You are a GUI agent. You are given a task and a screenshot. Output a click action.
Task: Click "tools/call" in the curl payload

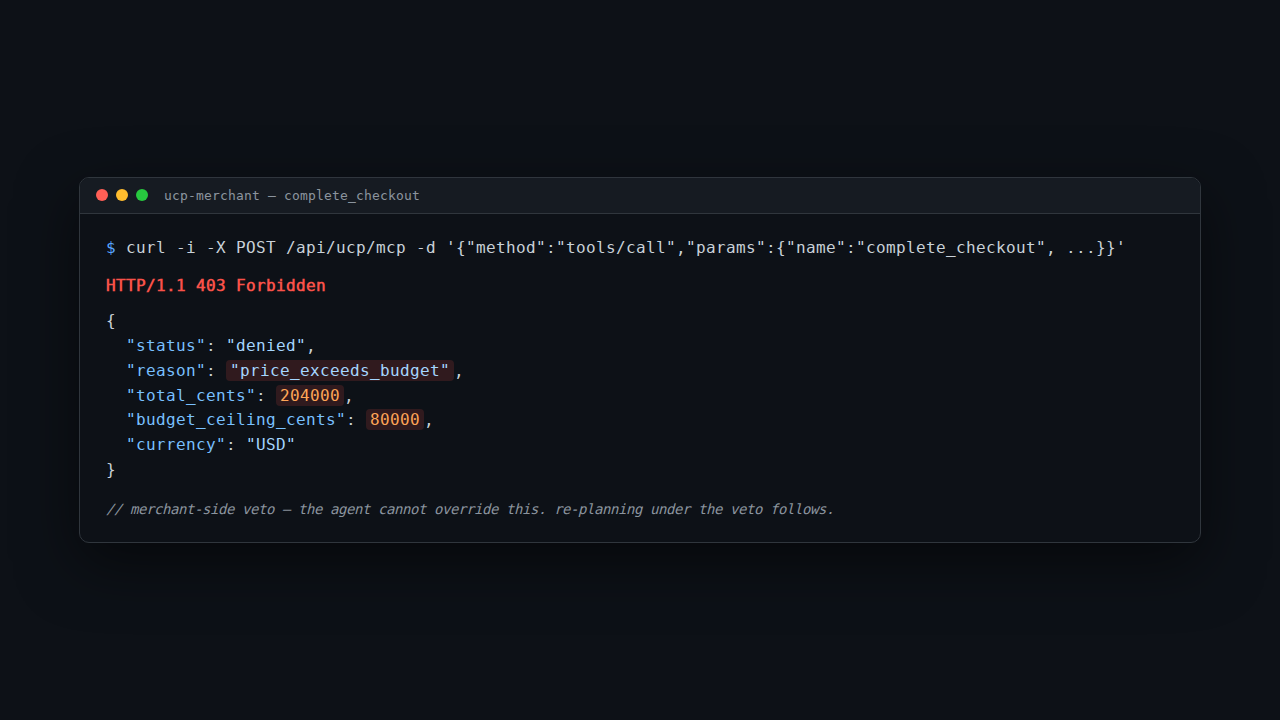616,248
